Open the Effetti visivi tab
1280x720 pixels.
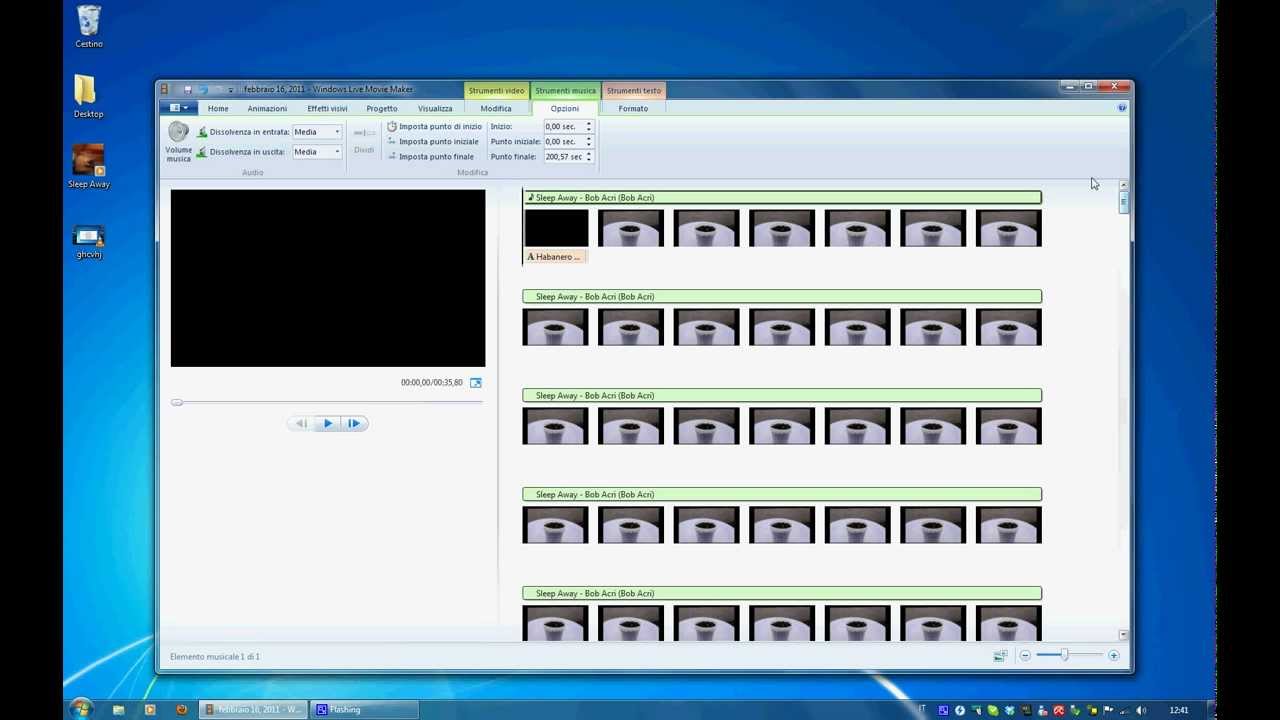327,108
